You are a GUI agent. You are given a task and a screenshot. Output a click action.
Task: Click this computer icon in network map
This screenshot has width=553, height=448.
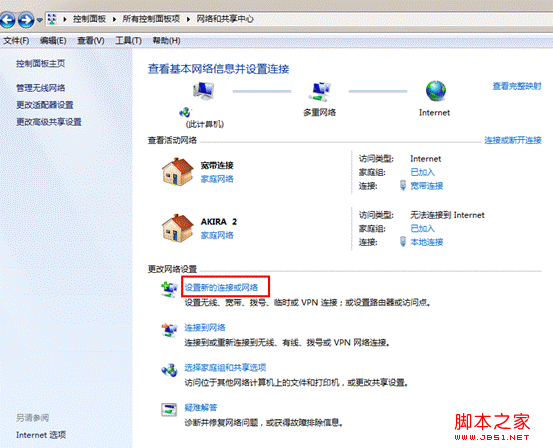coord(203,91)
